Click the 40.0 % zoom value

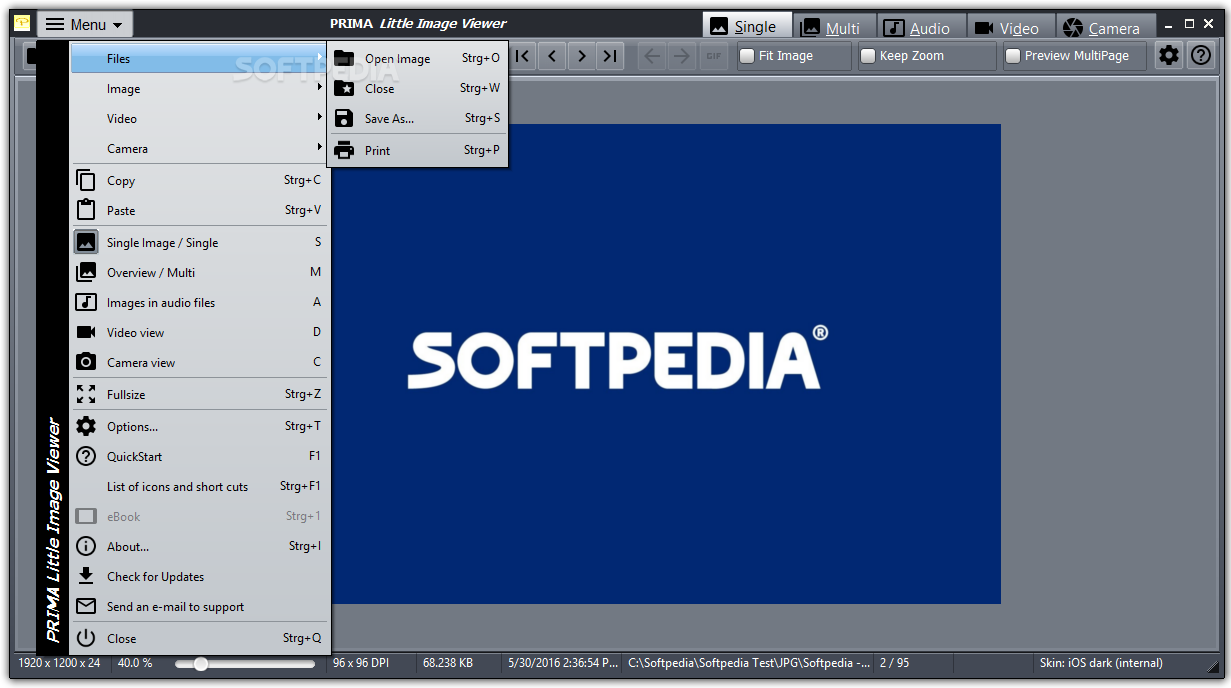pyautogui.click(x=135, y=663)
